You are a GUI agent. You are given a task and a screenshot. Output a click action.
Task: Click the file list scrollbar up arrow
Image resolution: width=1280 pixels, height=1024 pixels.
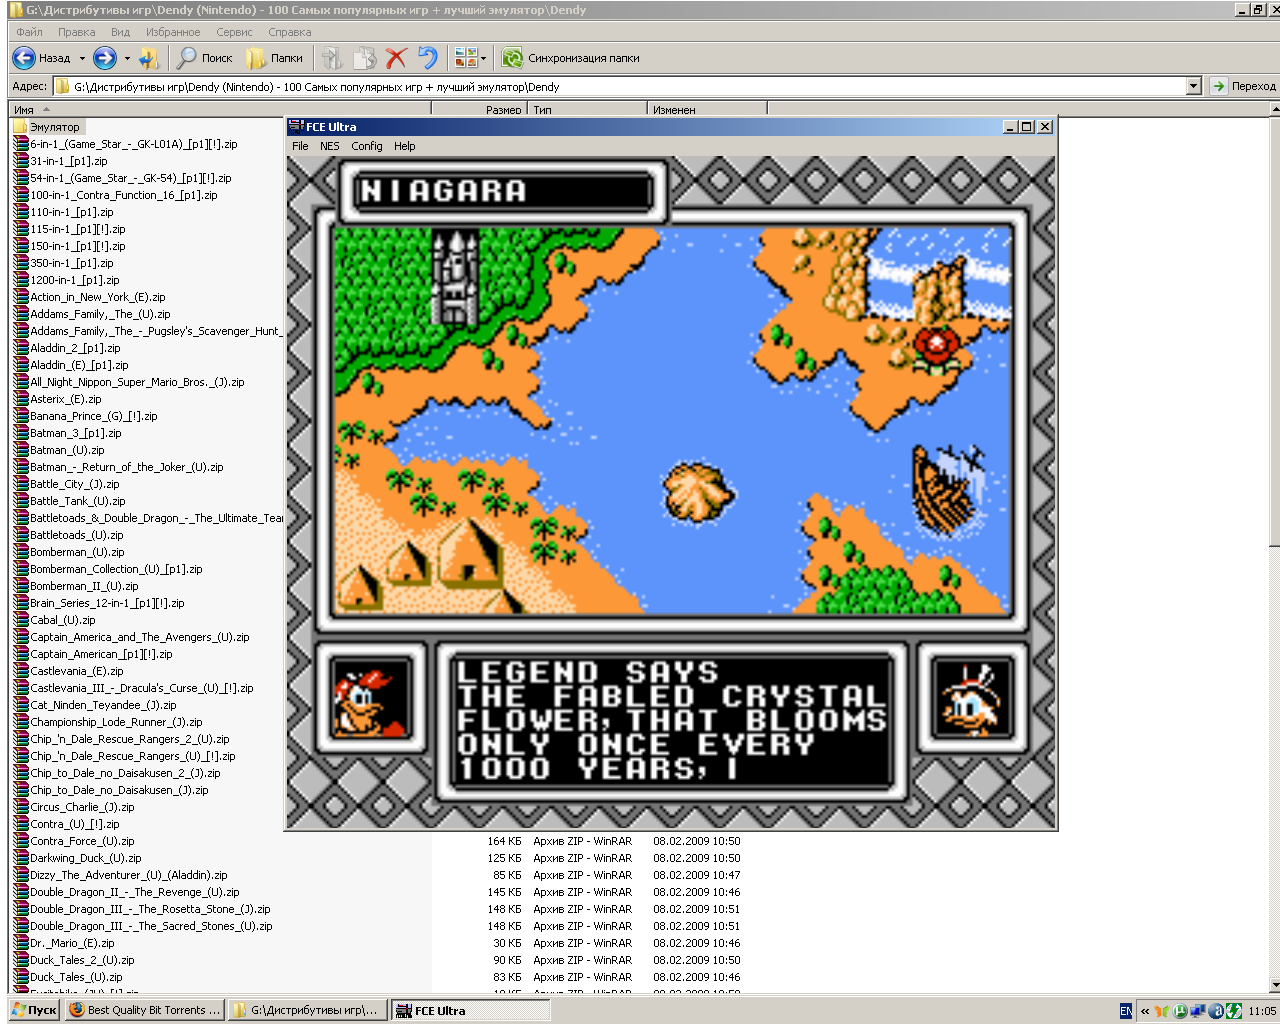click(x=1274, y=109)
